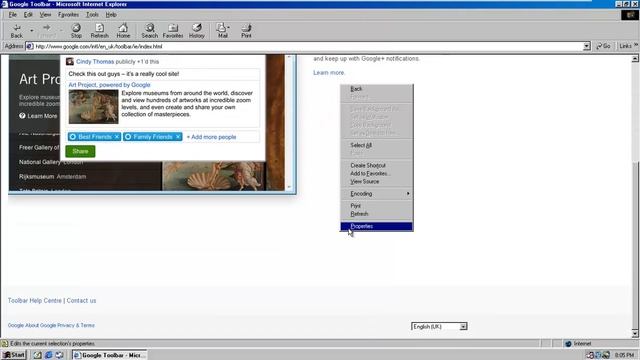Click the Forward toolbar arrow
640x360 pixels.
pos(47,31)
